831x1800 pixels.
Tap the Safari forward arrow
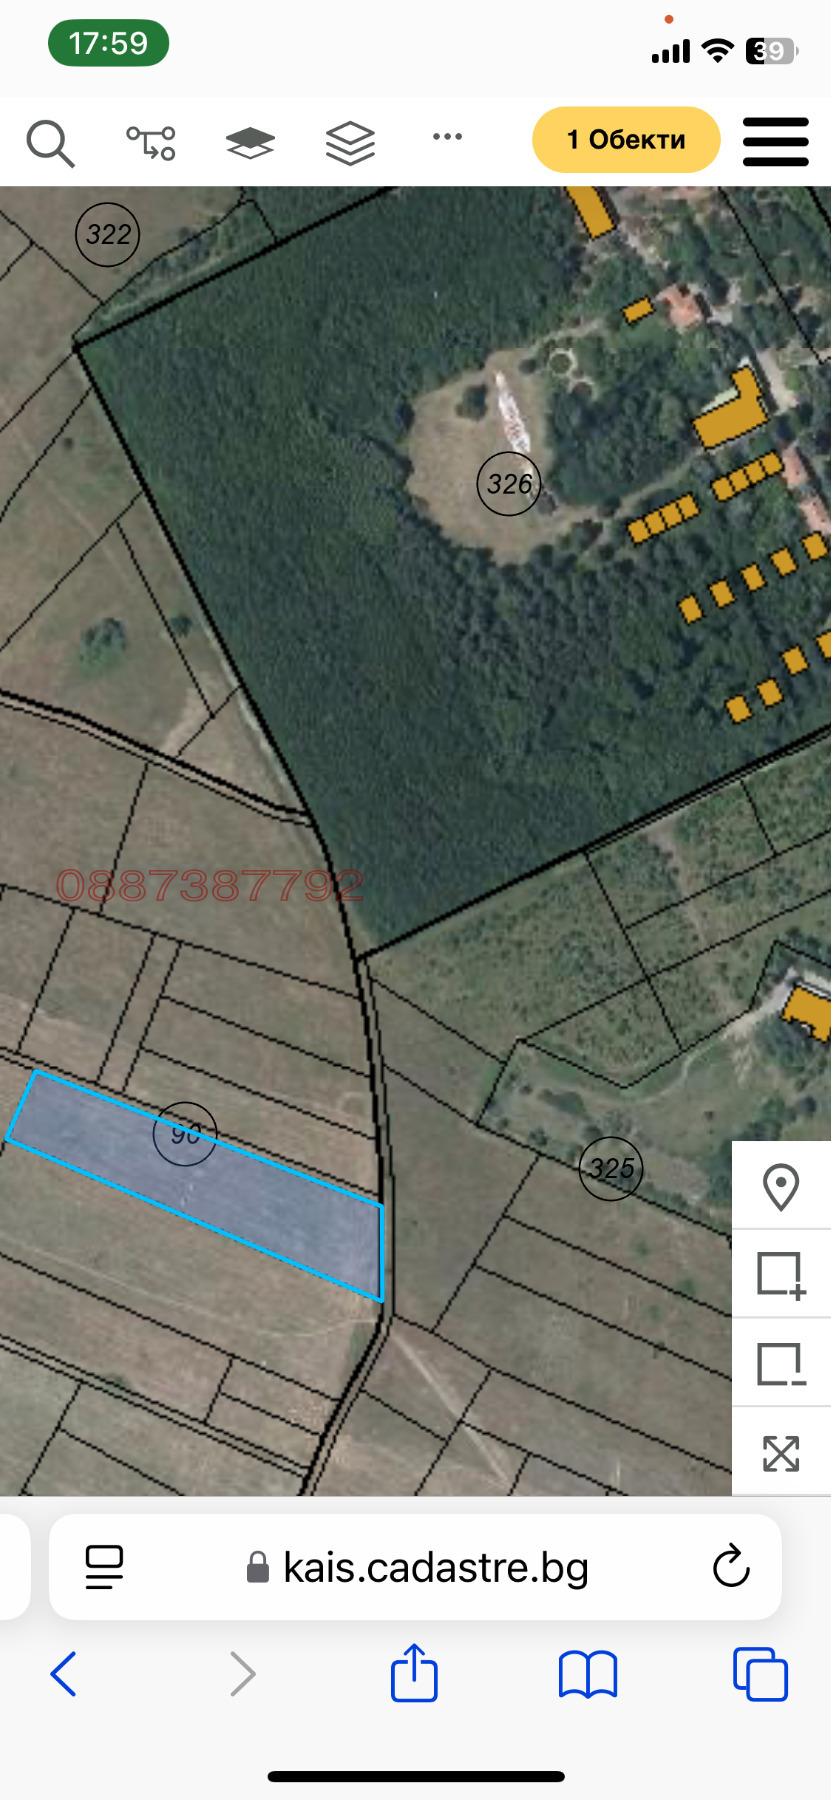point(242,1674)
